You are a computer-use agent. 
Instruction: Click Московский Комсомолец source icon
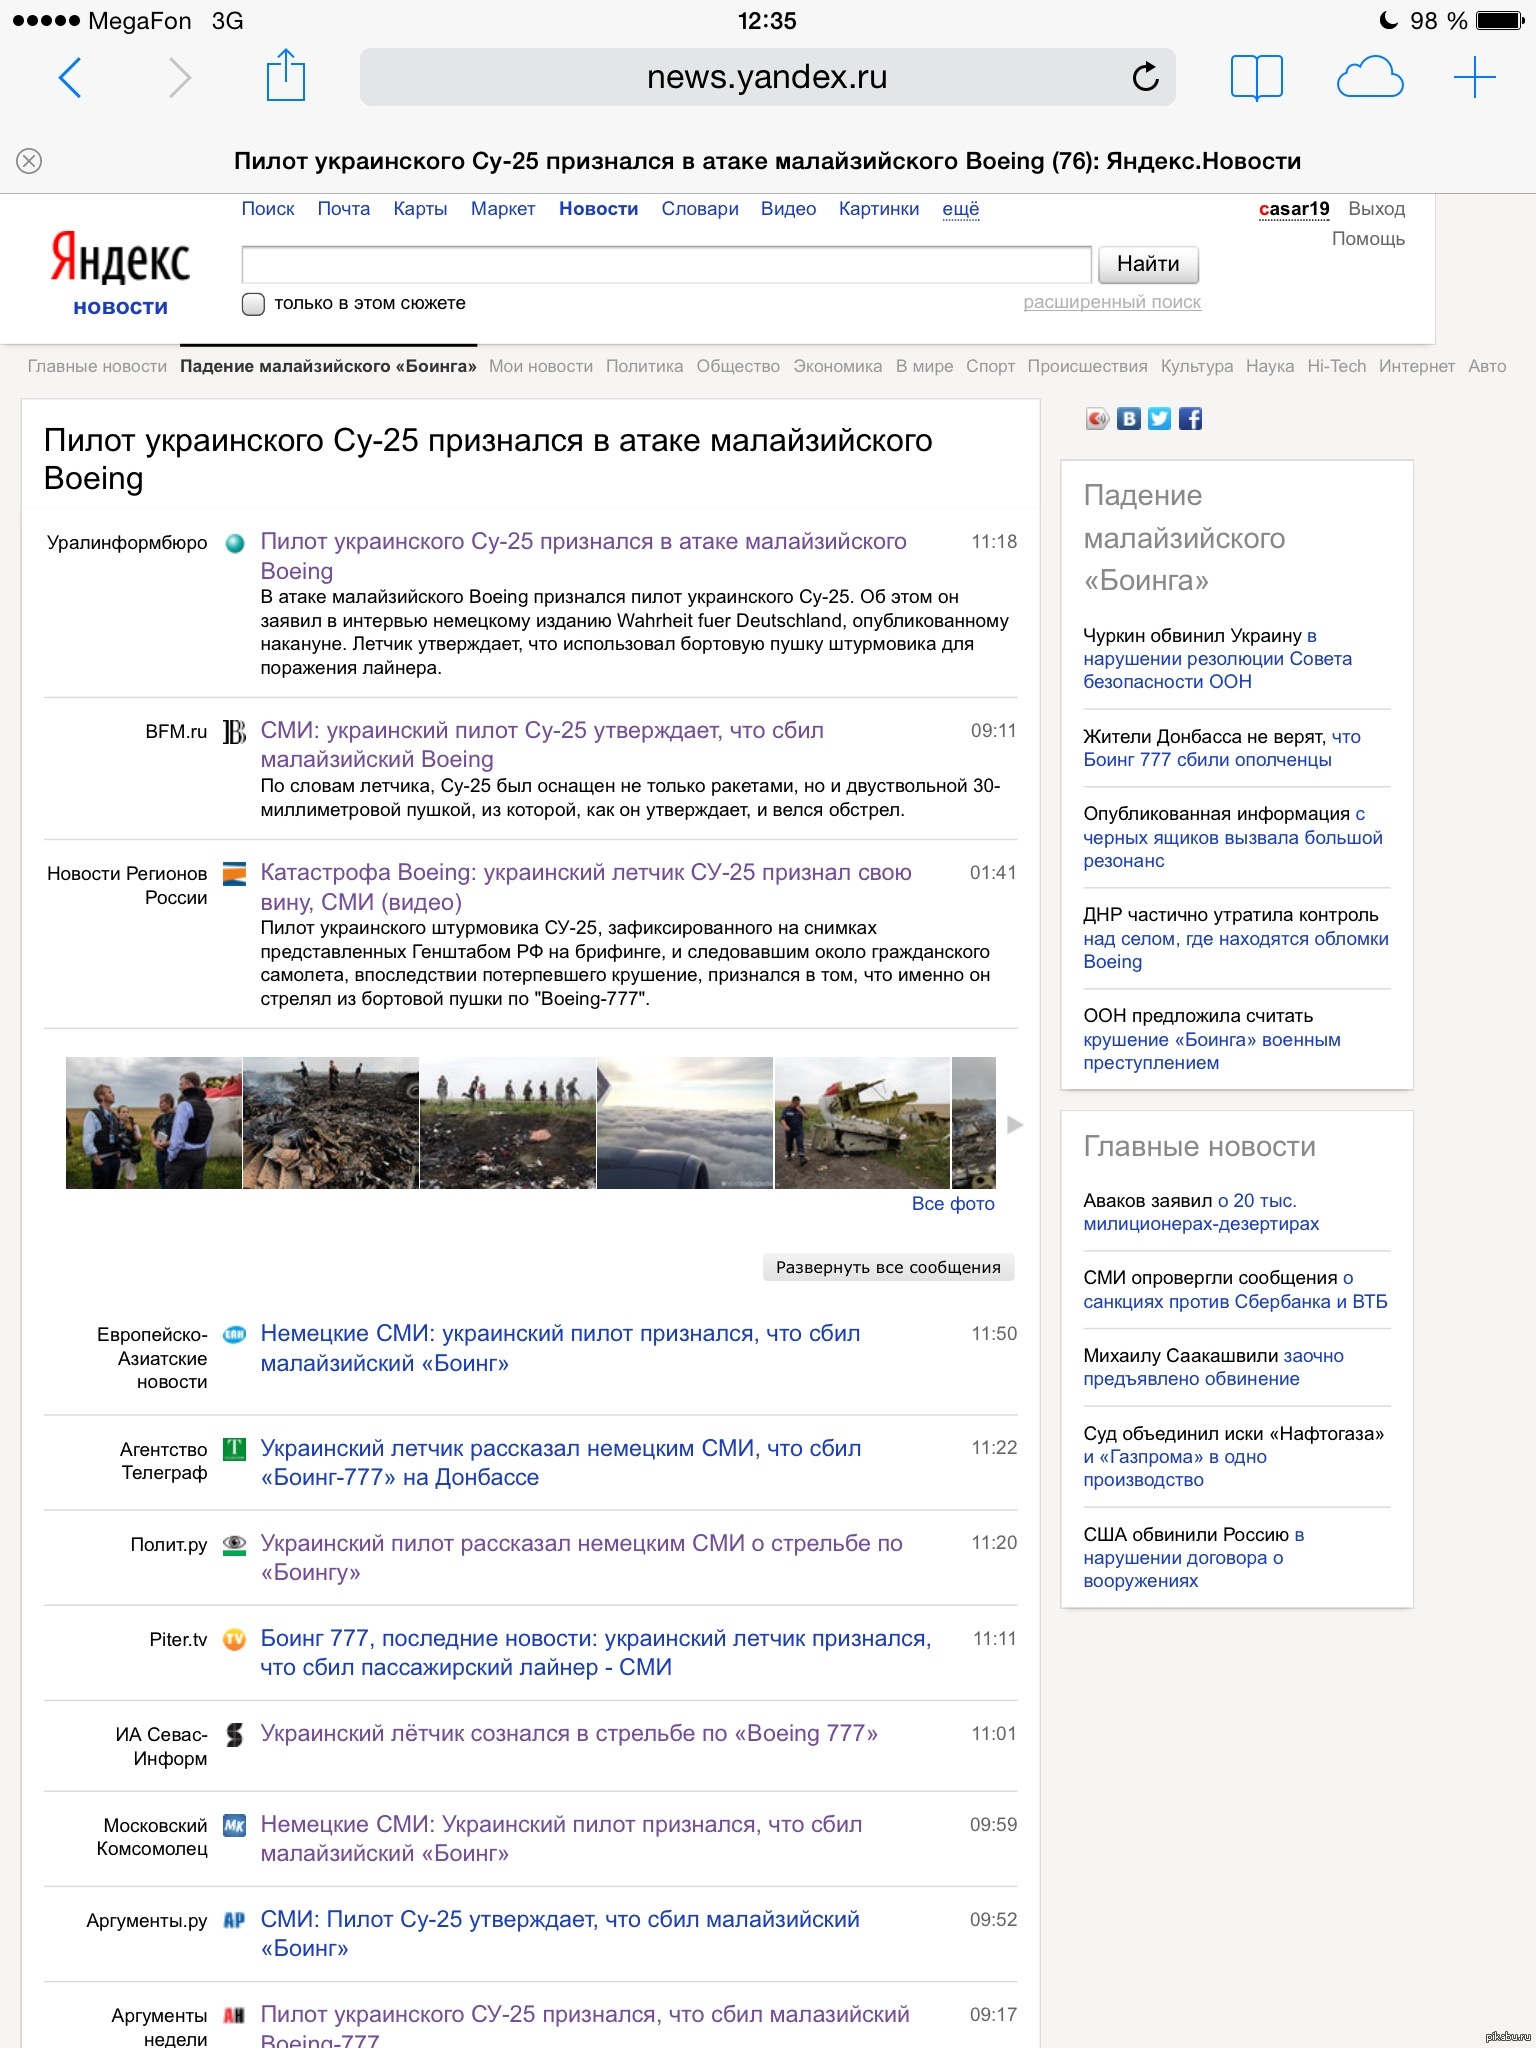[x=235, y=1826]
